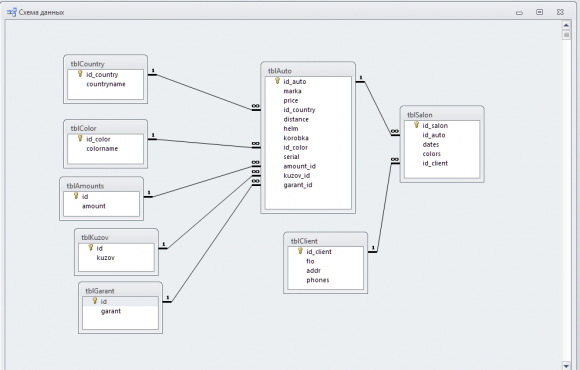Click the key icon next to id_salon

pyautogui.click(x=416, y=125)
